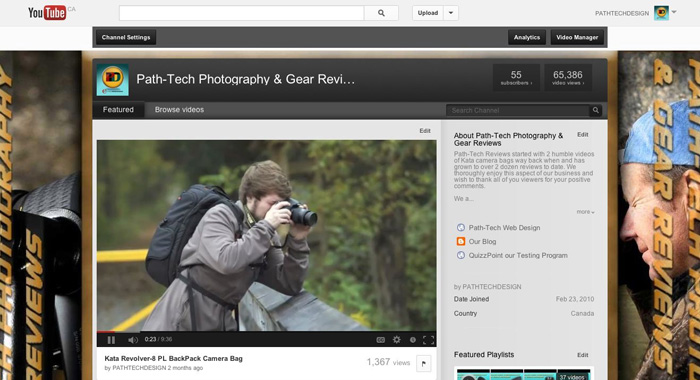700x380 pixels.
Task: Open Kata Revolver-8 PL BackPack Camera Bag title
Action: tap(174, 359)
